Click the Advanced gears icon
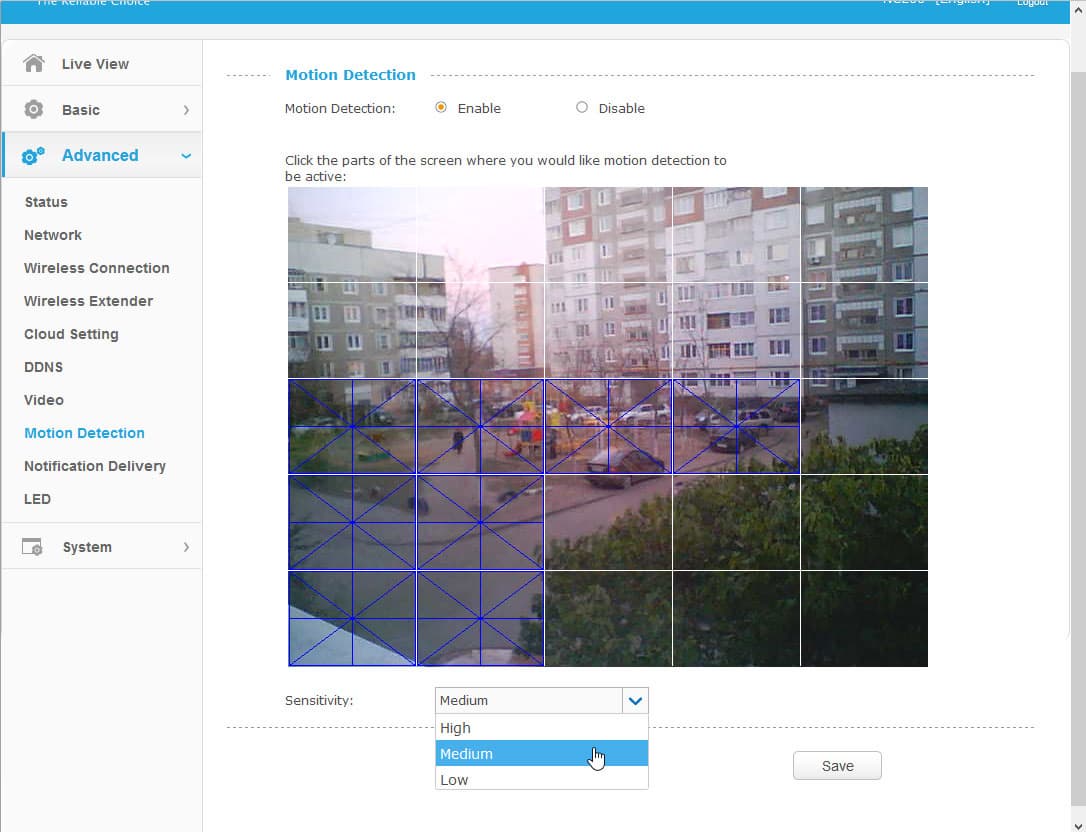The width and height of the screenshot is (1086, 832). tap(33, 156)
